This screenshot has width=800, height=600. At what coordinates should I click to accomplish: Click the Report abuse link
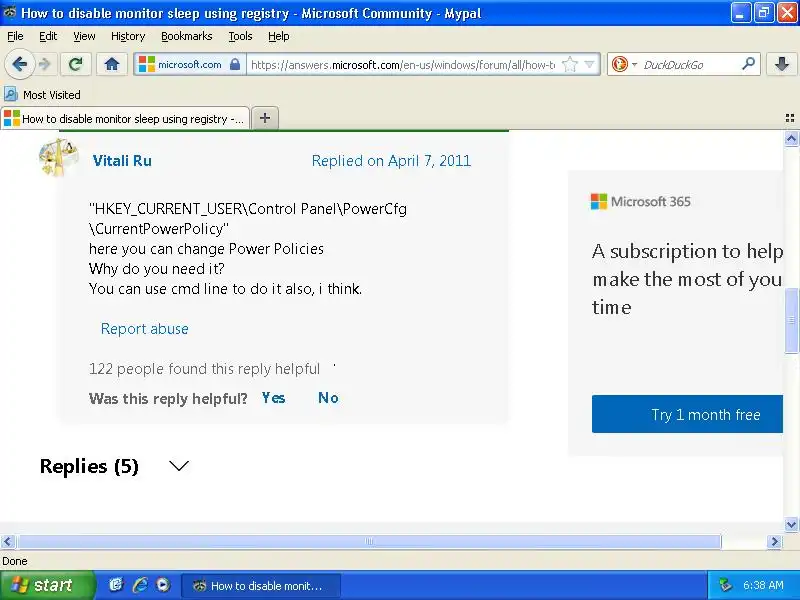pyautogui.click(x=144, y=329)
